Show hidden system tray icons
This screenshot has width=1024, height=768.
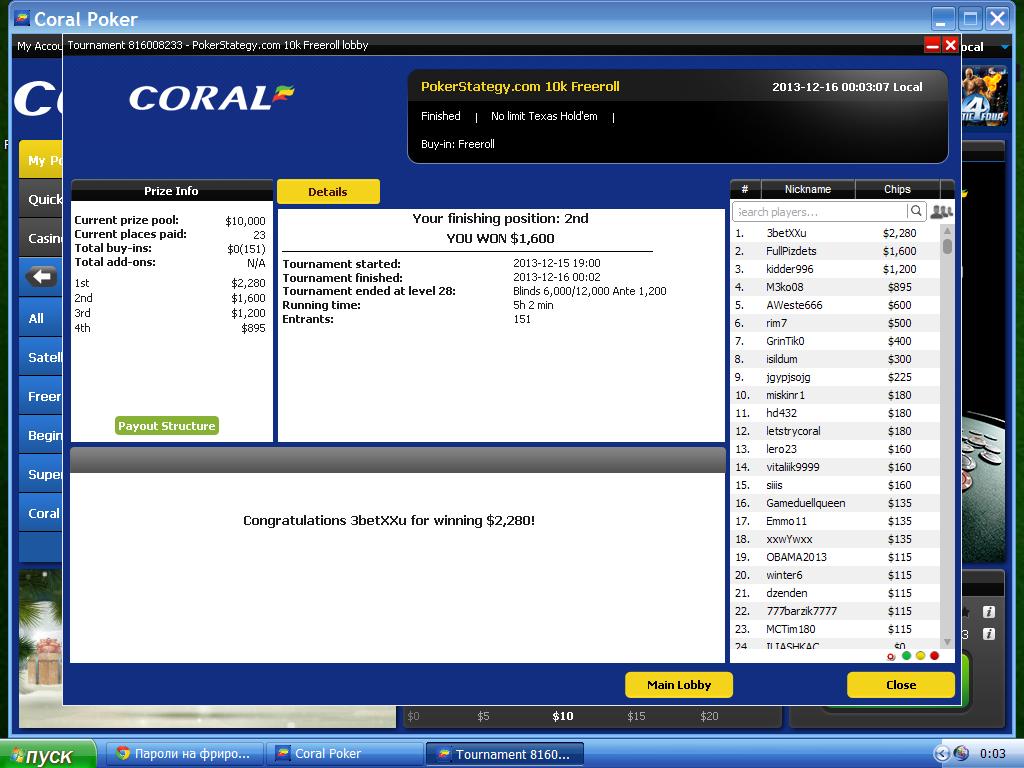[x=941, y=754]
